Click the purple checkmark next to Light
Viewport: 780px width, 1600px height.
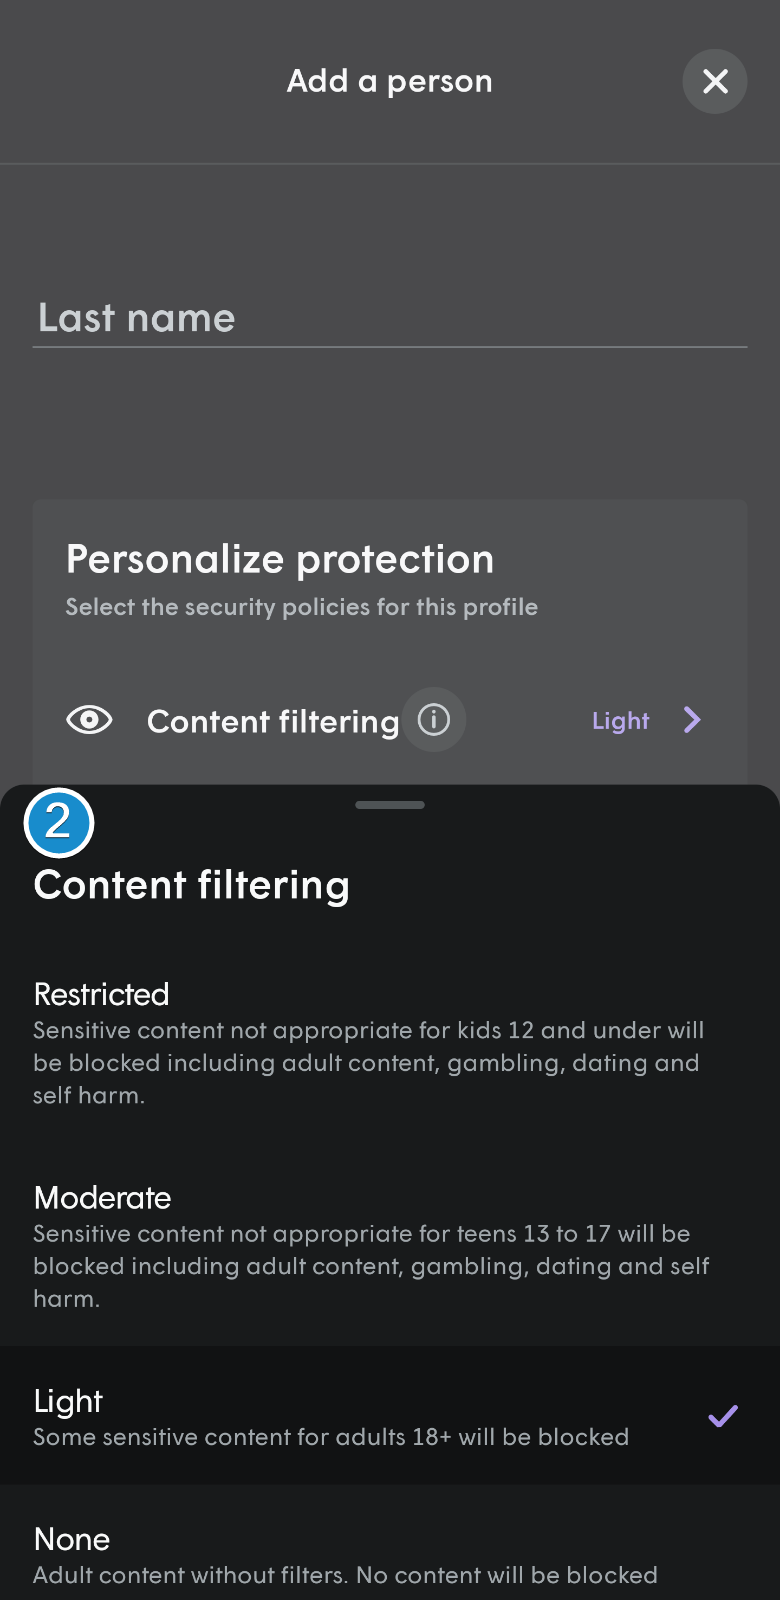pos(723,1416)
